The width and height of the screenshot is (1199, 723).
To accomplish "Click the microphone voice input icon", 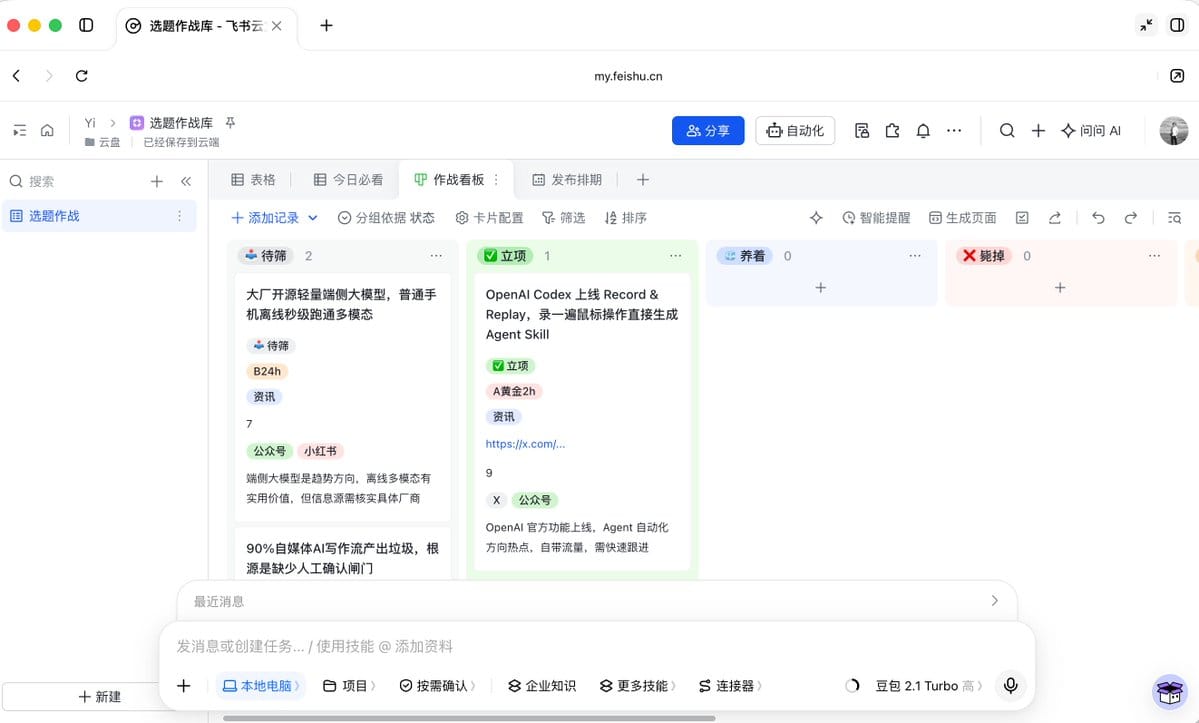I will (1010, 686).
